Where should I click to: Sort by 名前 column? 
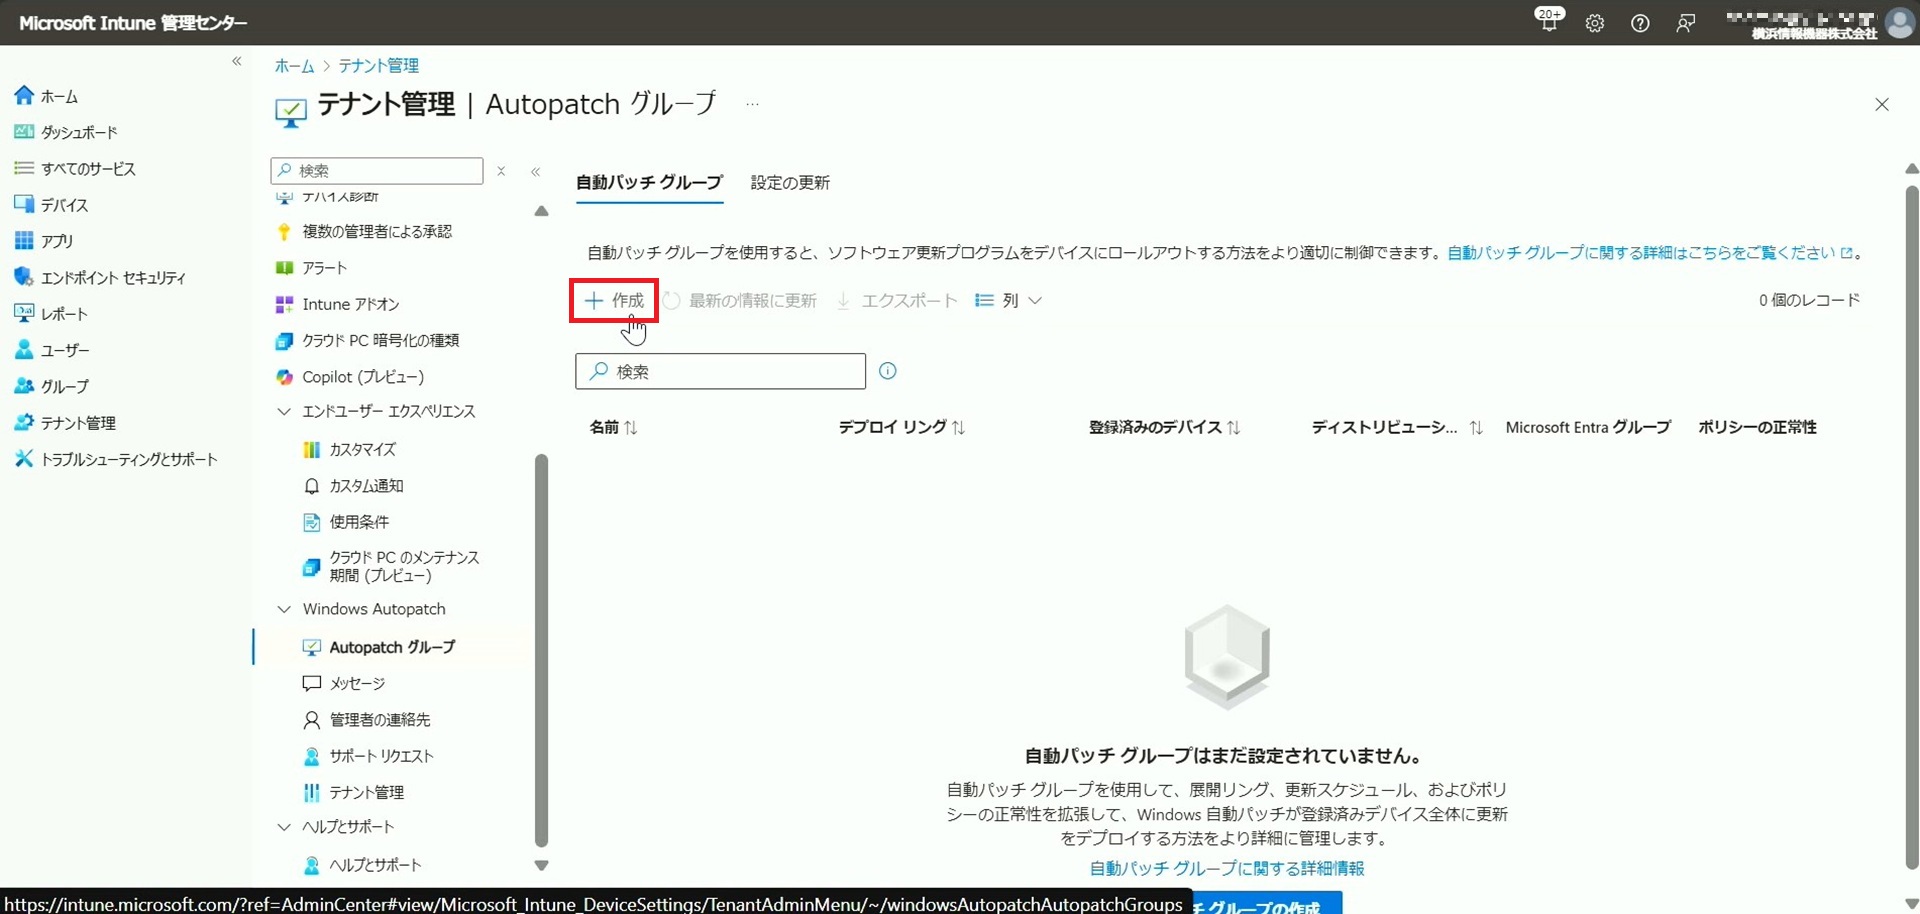[x=613, y=428]
